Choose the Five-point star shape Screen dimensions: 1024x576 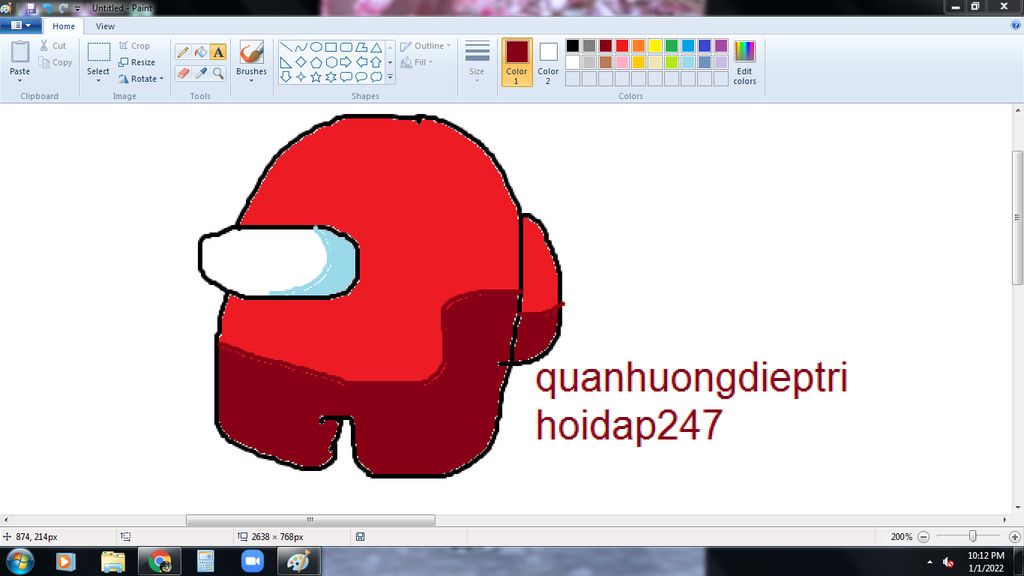pyautogui.click(x=315, y=77)
